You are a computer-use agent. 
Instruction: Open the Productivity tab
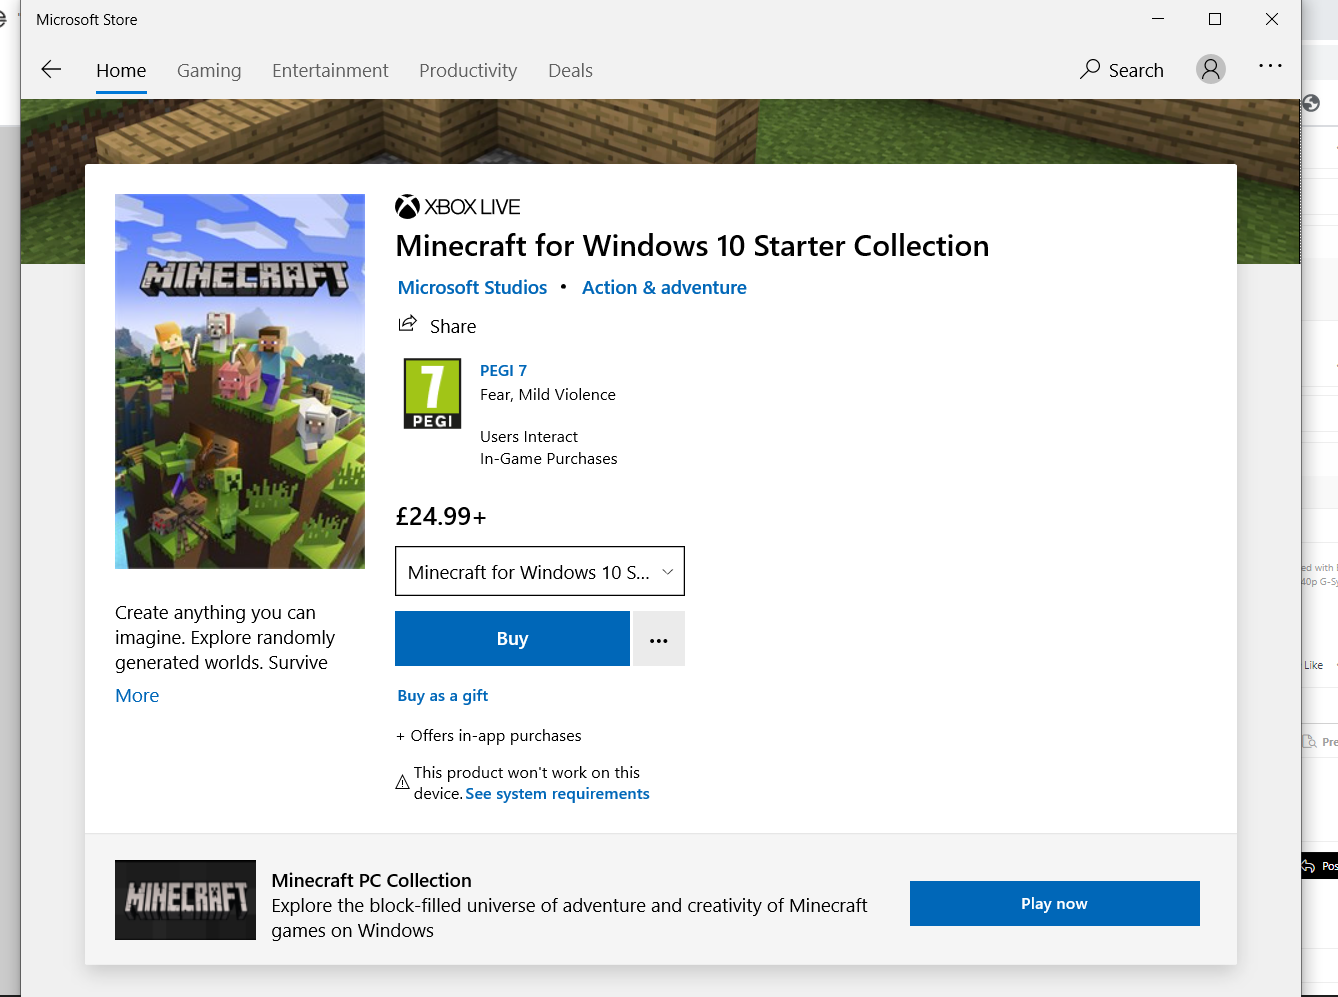coord(468,71)
